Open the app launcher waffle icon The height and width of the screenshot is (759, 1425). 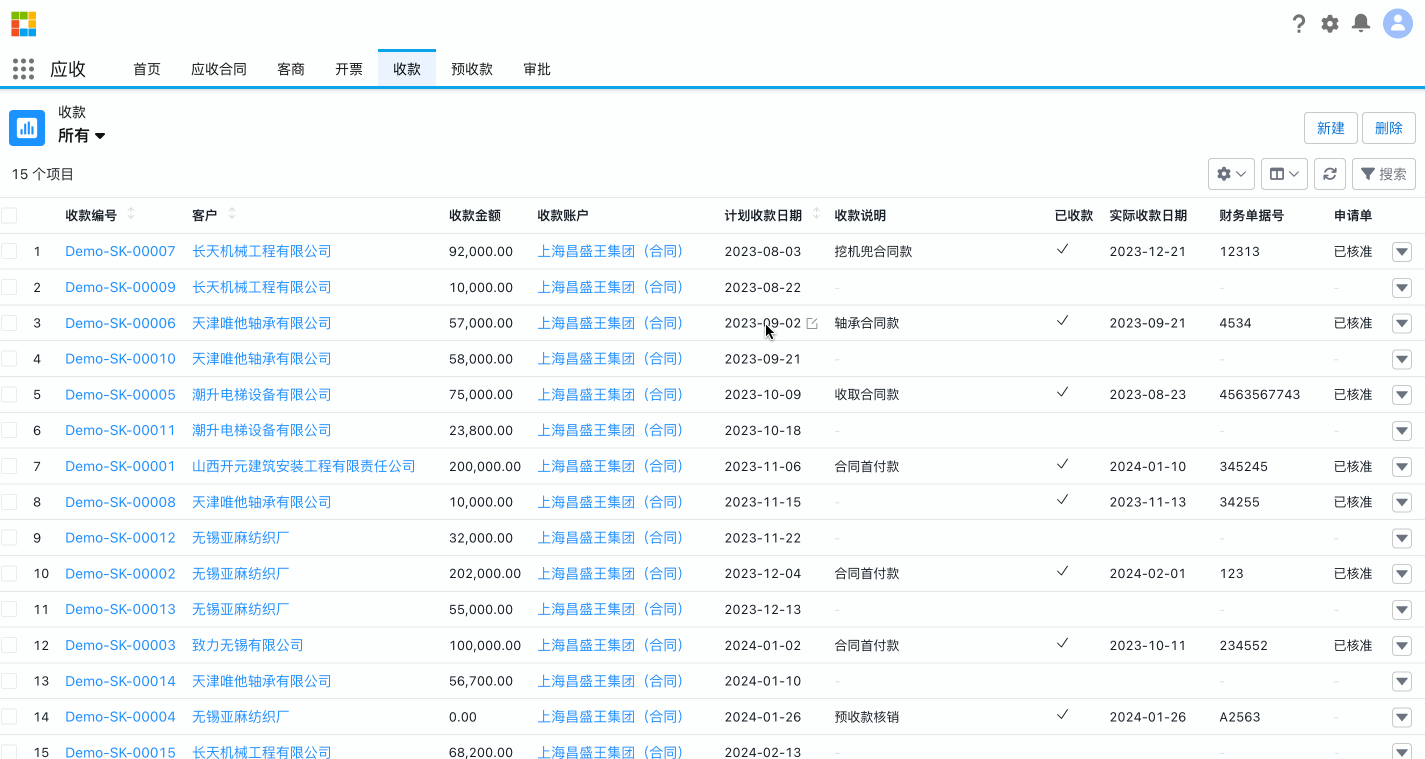[22, 68]
